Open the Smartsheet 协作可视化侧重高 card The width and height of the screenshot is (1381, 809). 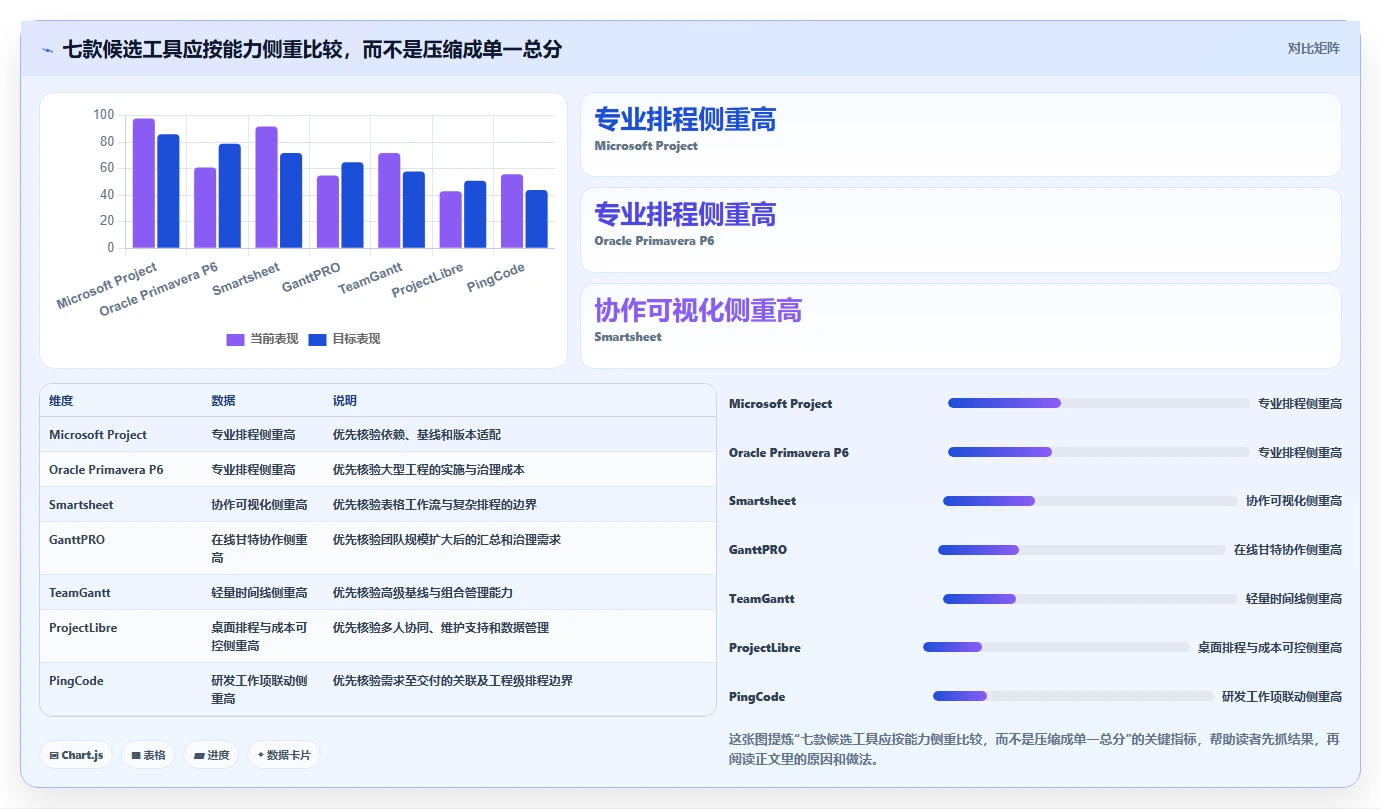point(960,326)
